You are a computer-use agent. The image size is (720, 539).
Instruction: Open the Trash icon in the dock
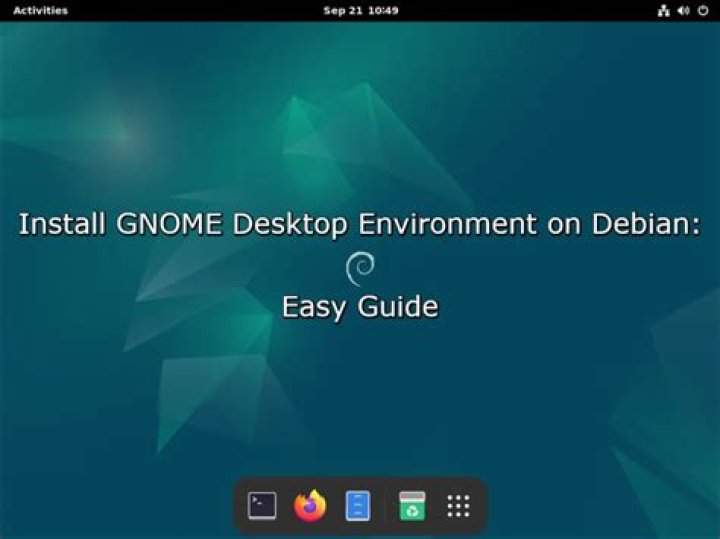(412, 506)
